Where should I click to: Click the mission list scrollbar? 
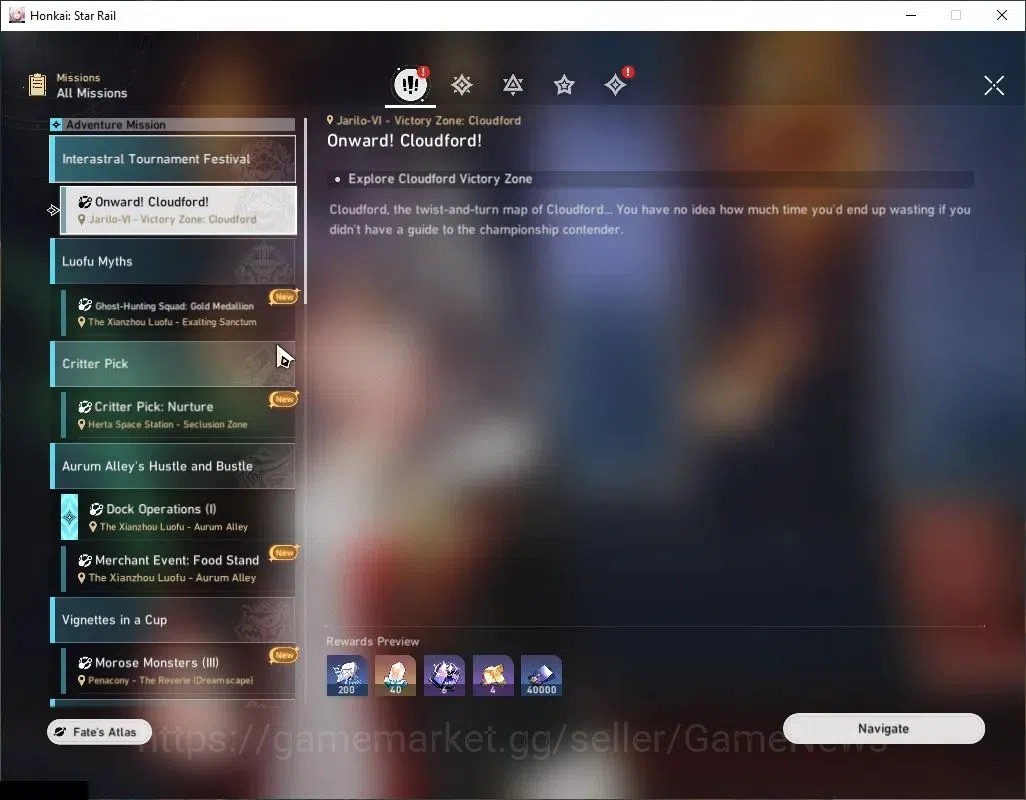click(x=305, y=211)
